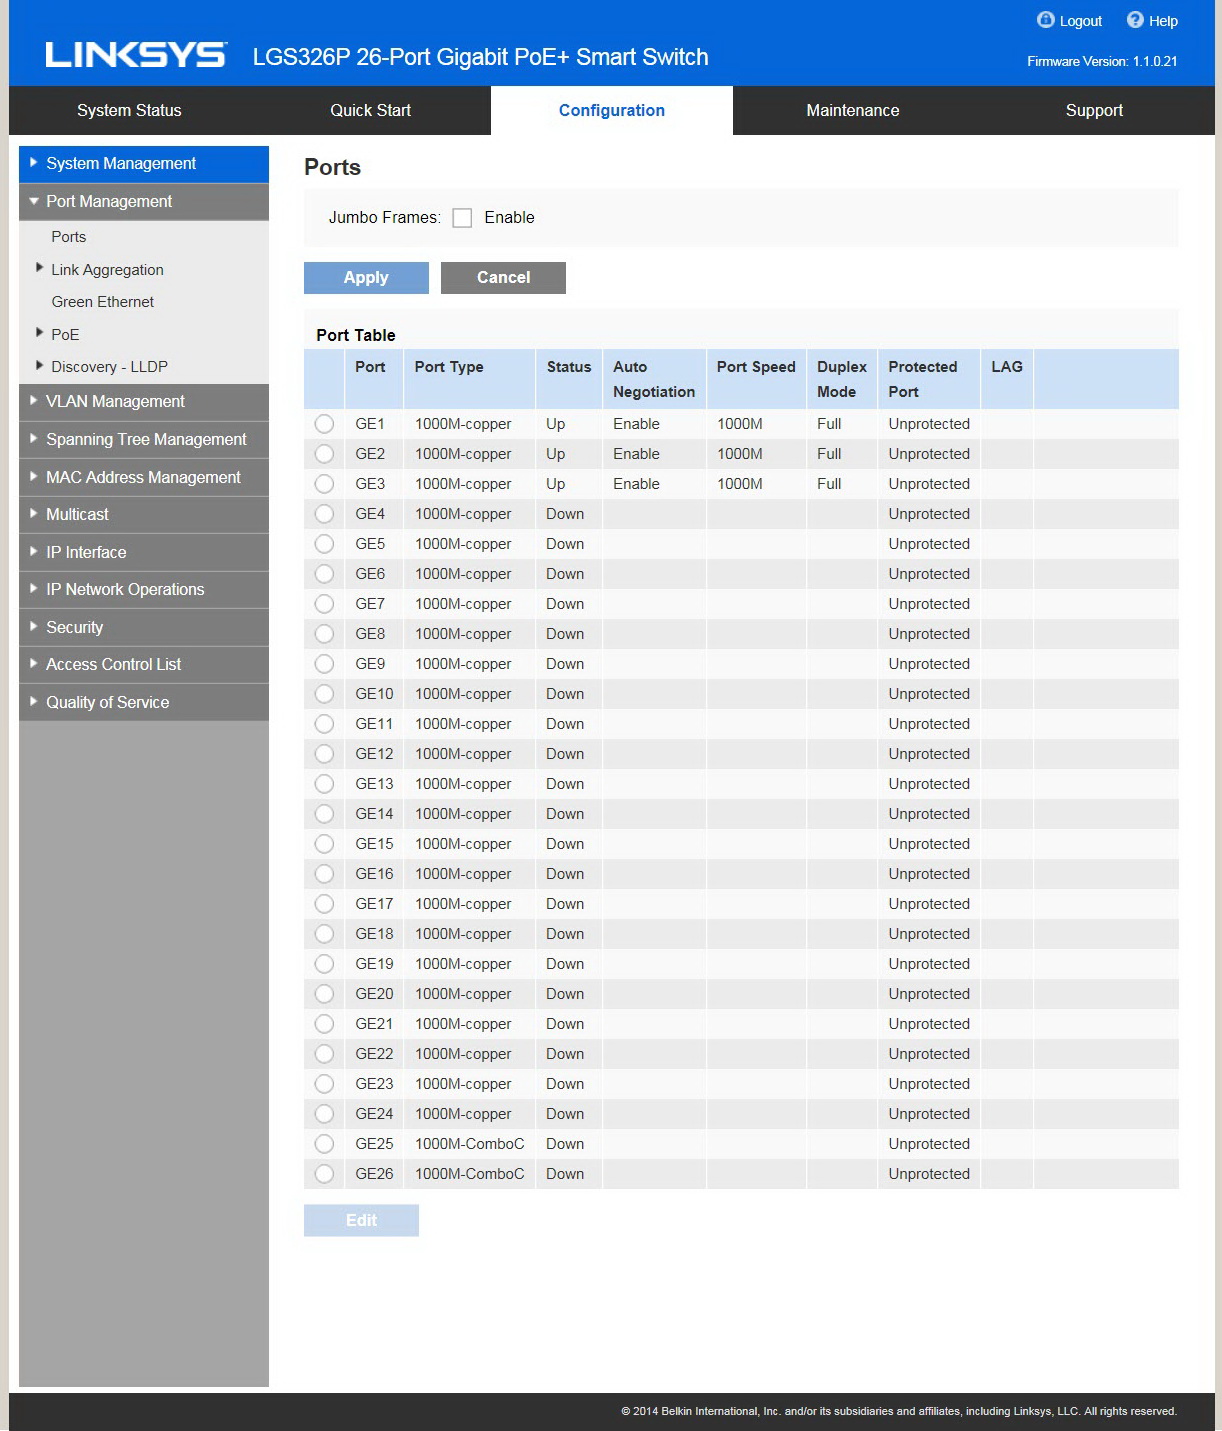Select the GE16 port radio button
The width and height of the screenshot is (1222, 1431).
click(x=324, y=874)
